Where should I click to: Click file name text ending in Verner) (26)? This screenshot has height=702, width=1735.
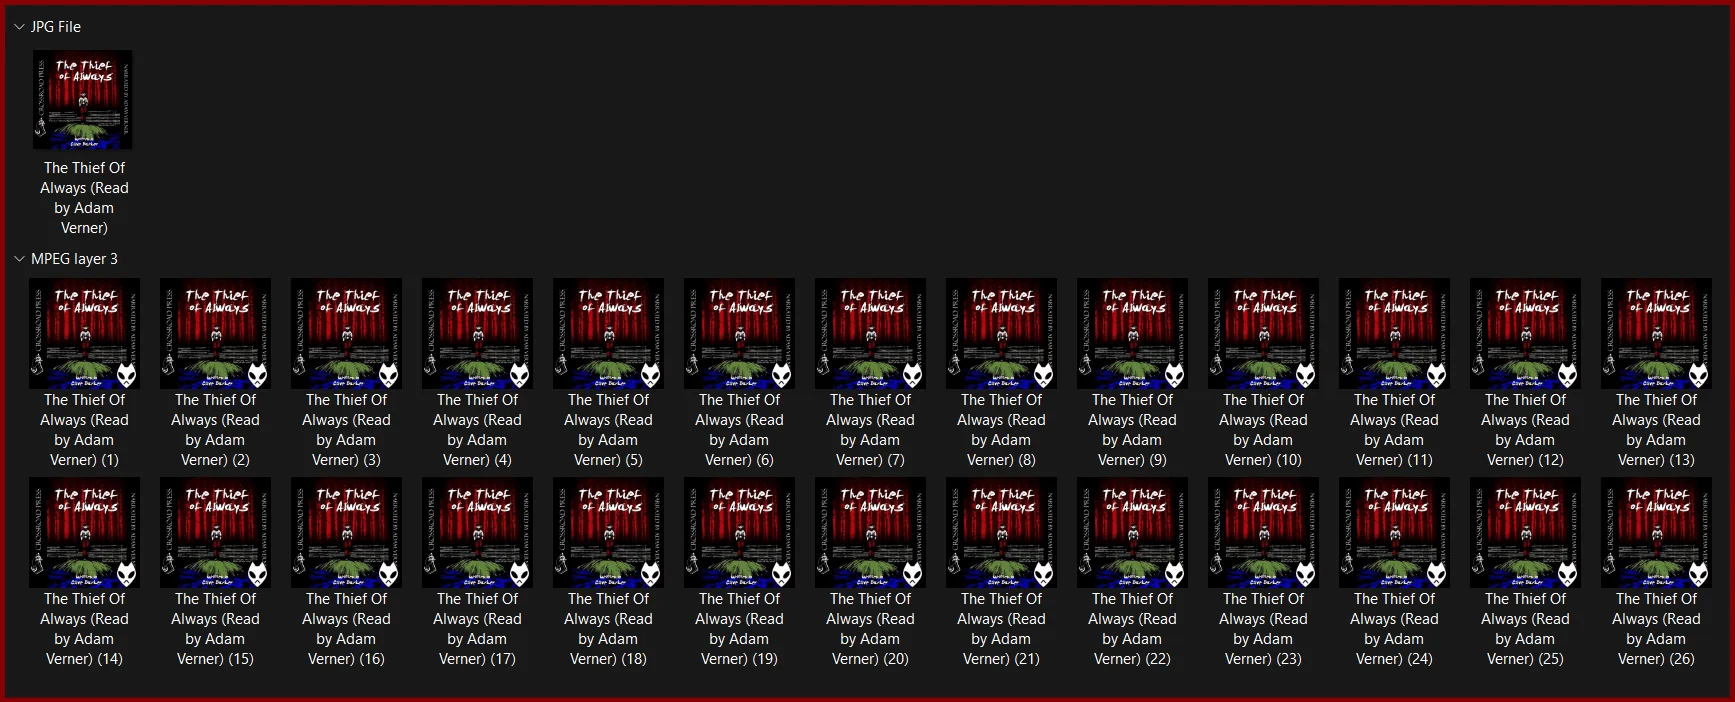coord(1656,629)
